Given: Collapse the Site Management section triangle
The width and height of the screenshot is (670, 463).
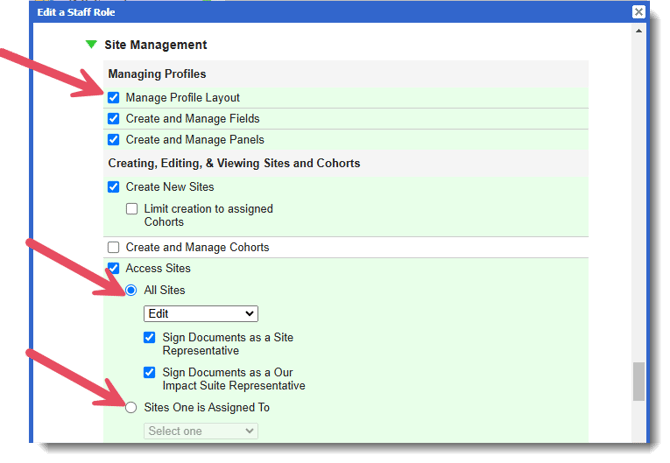Looking at the screenshot, I should coord(91,45).
